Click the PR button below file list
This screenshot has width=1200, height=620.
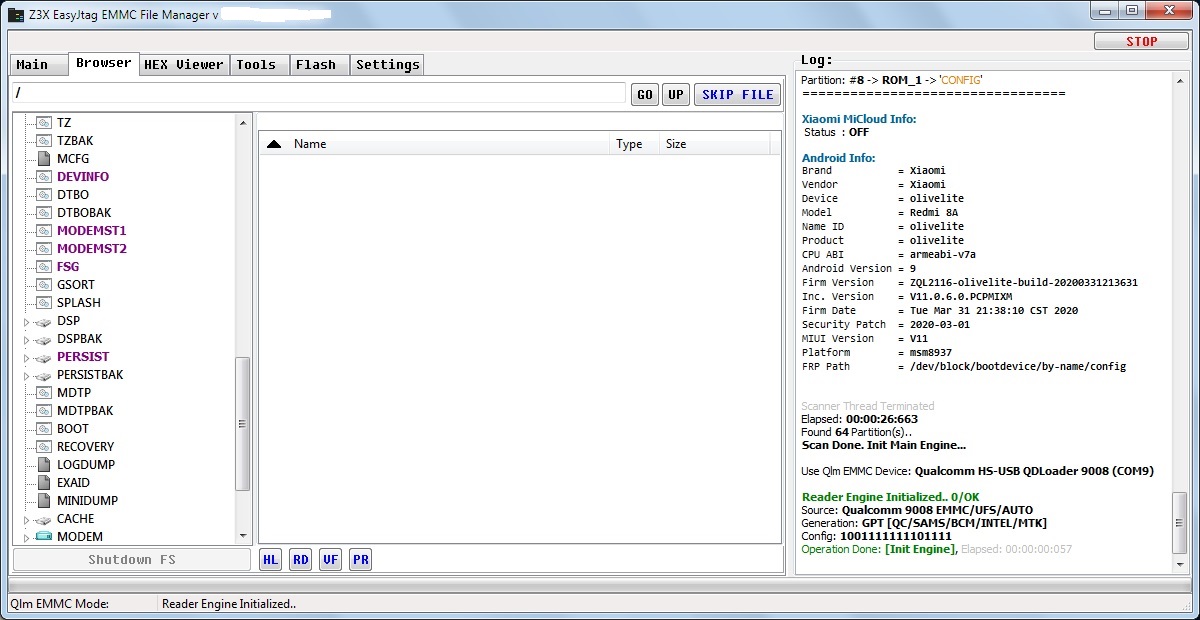click(x=361, y=560)
